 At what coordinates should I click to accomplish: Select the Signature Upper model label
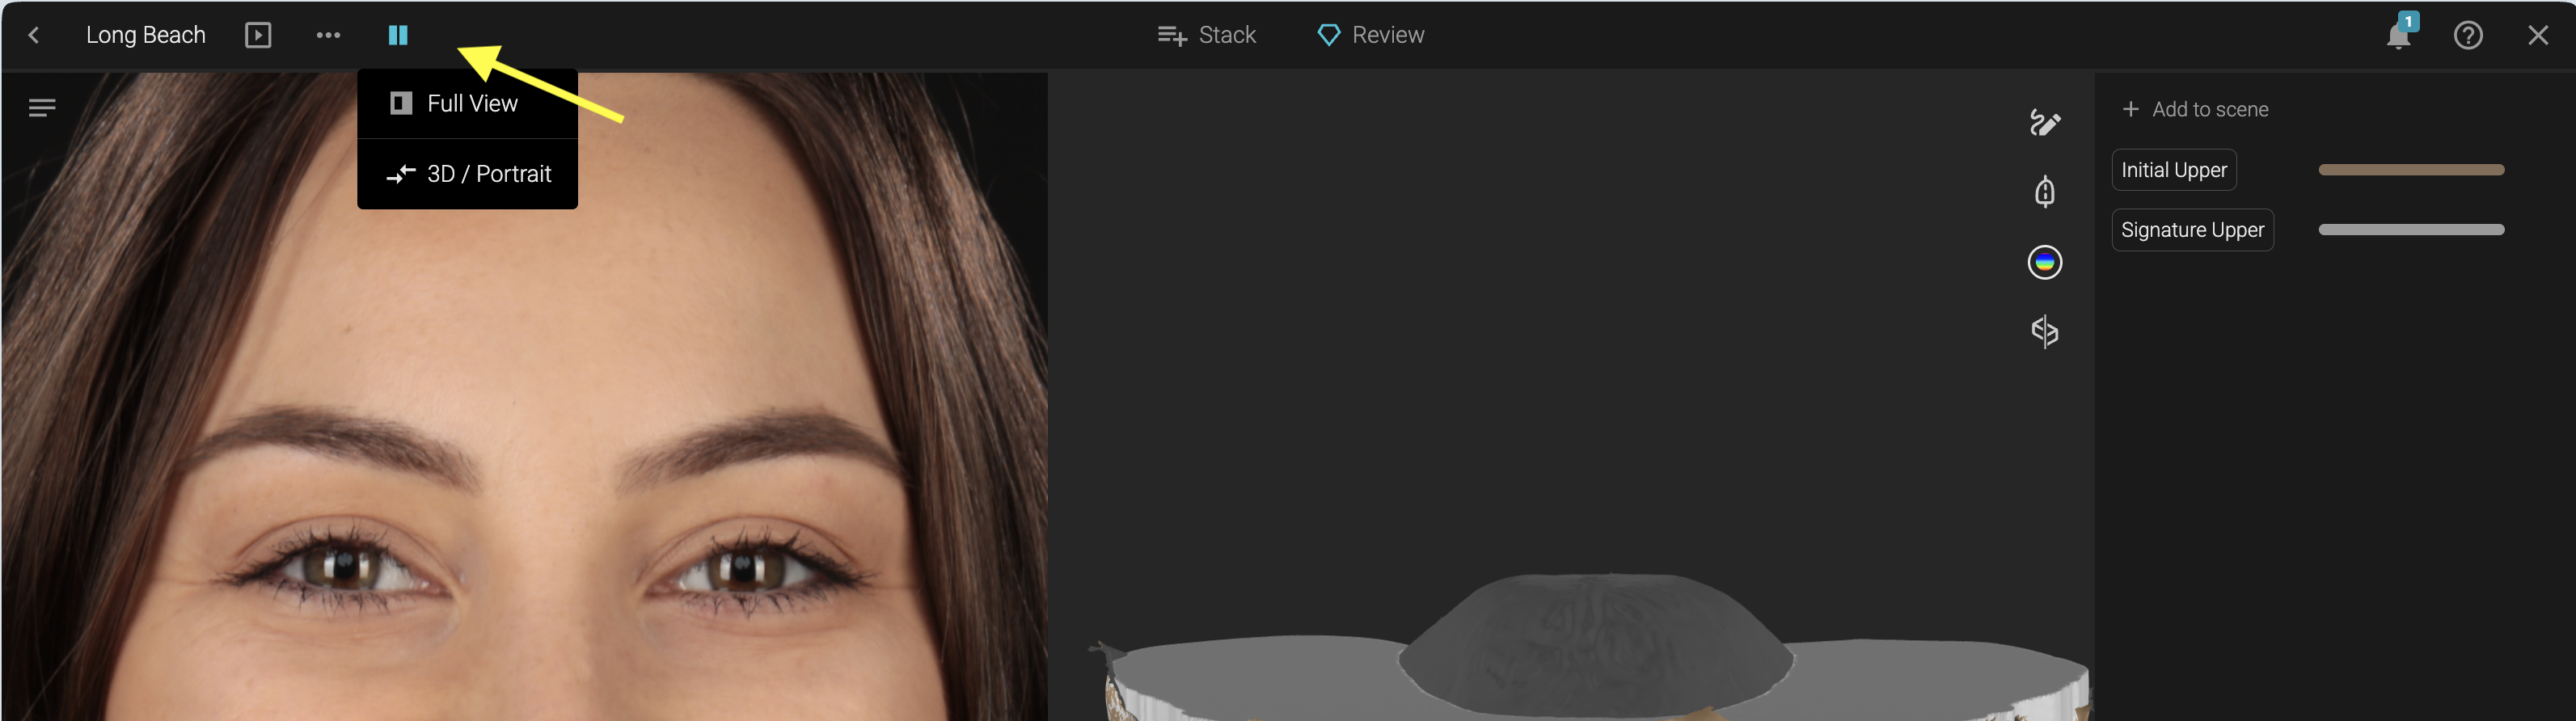pyautogui.click(x=2193, y=230)
